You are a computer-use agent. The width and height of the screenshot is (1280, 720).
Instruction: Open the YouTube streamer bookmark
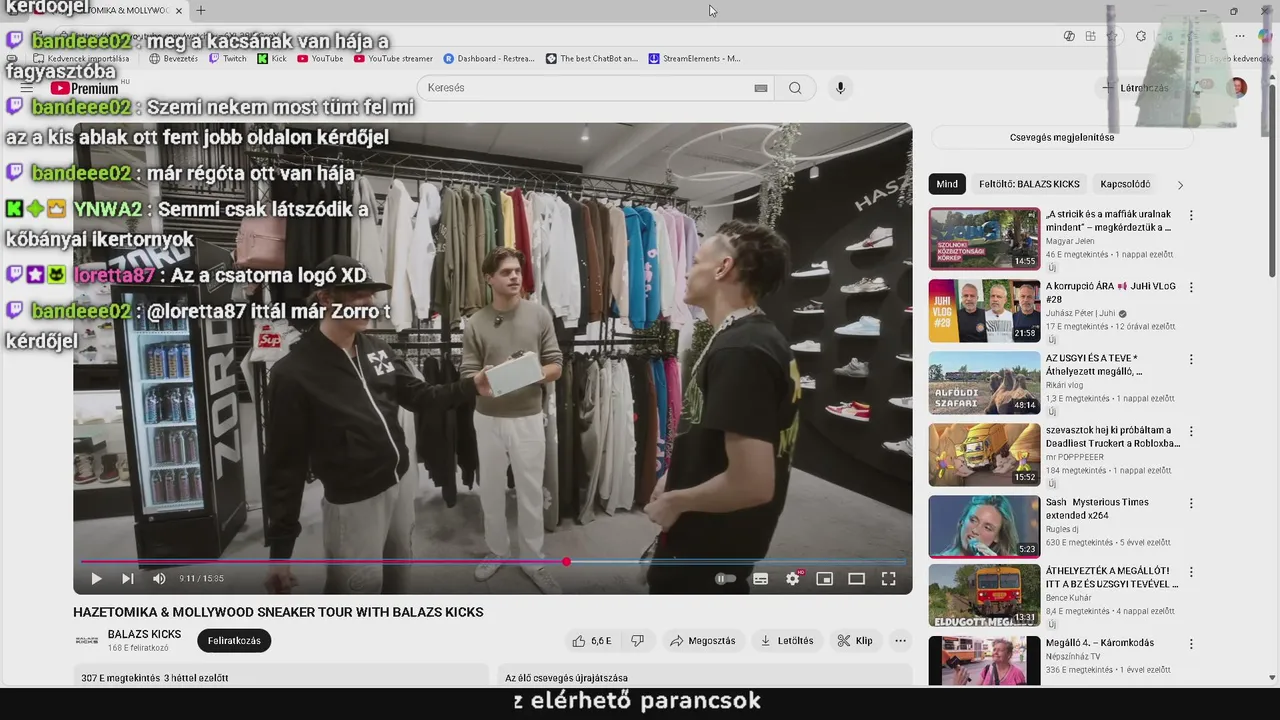pyautogui.click(x=393, y=58)
